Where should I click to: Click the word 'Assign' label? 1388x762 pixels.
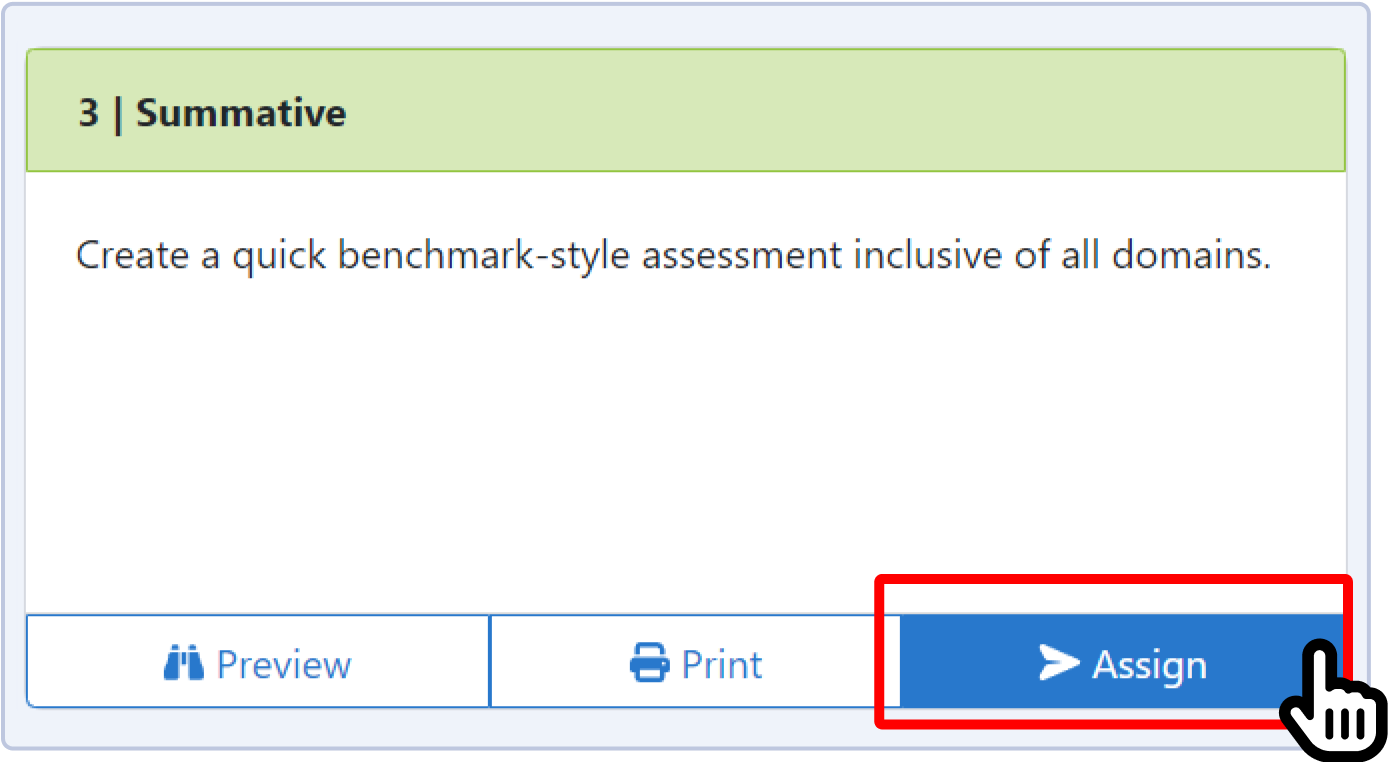[x=1149, y=664]
